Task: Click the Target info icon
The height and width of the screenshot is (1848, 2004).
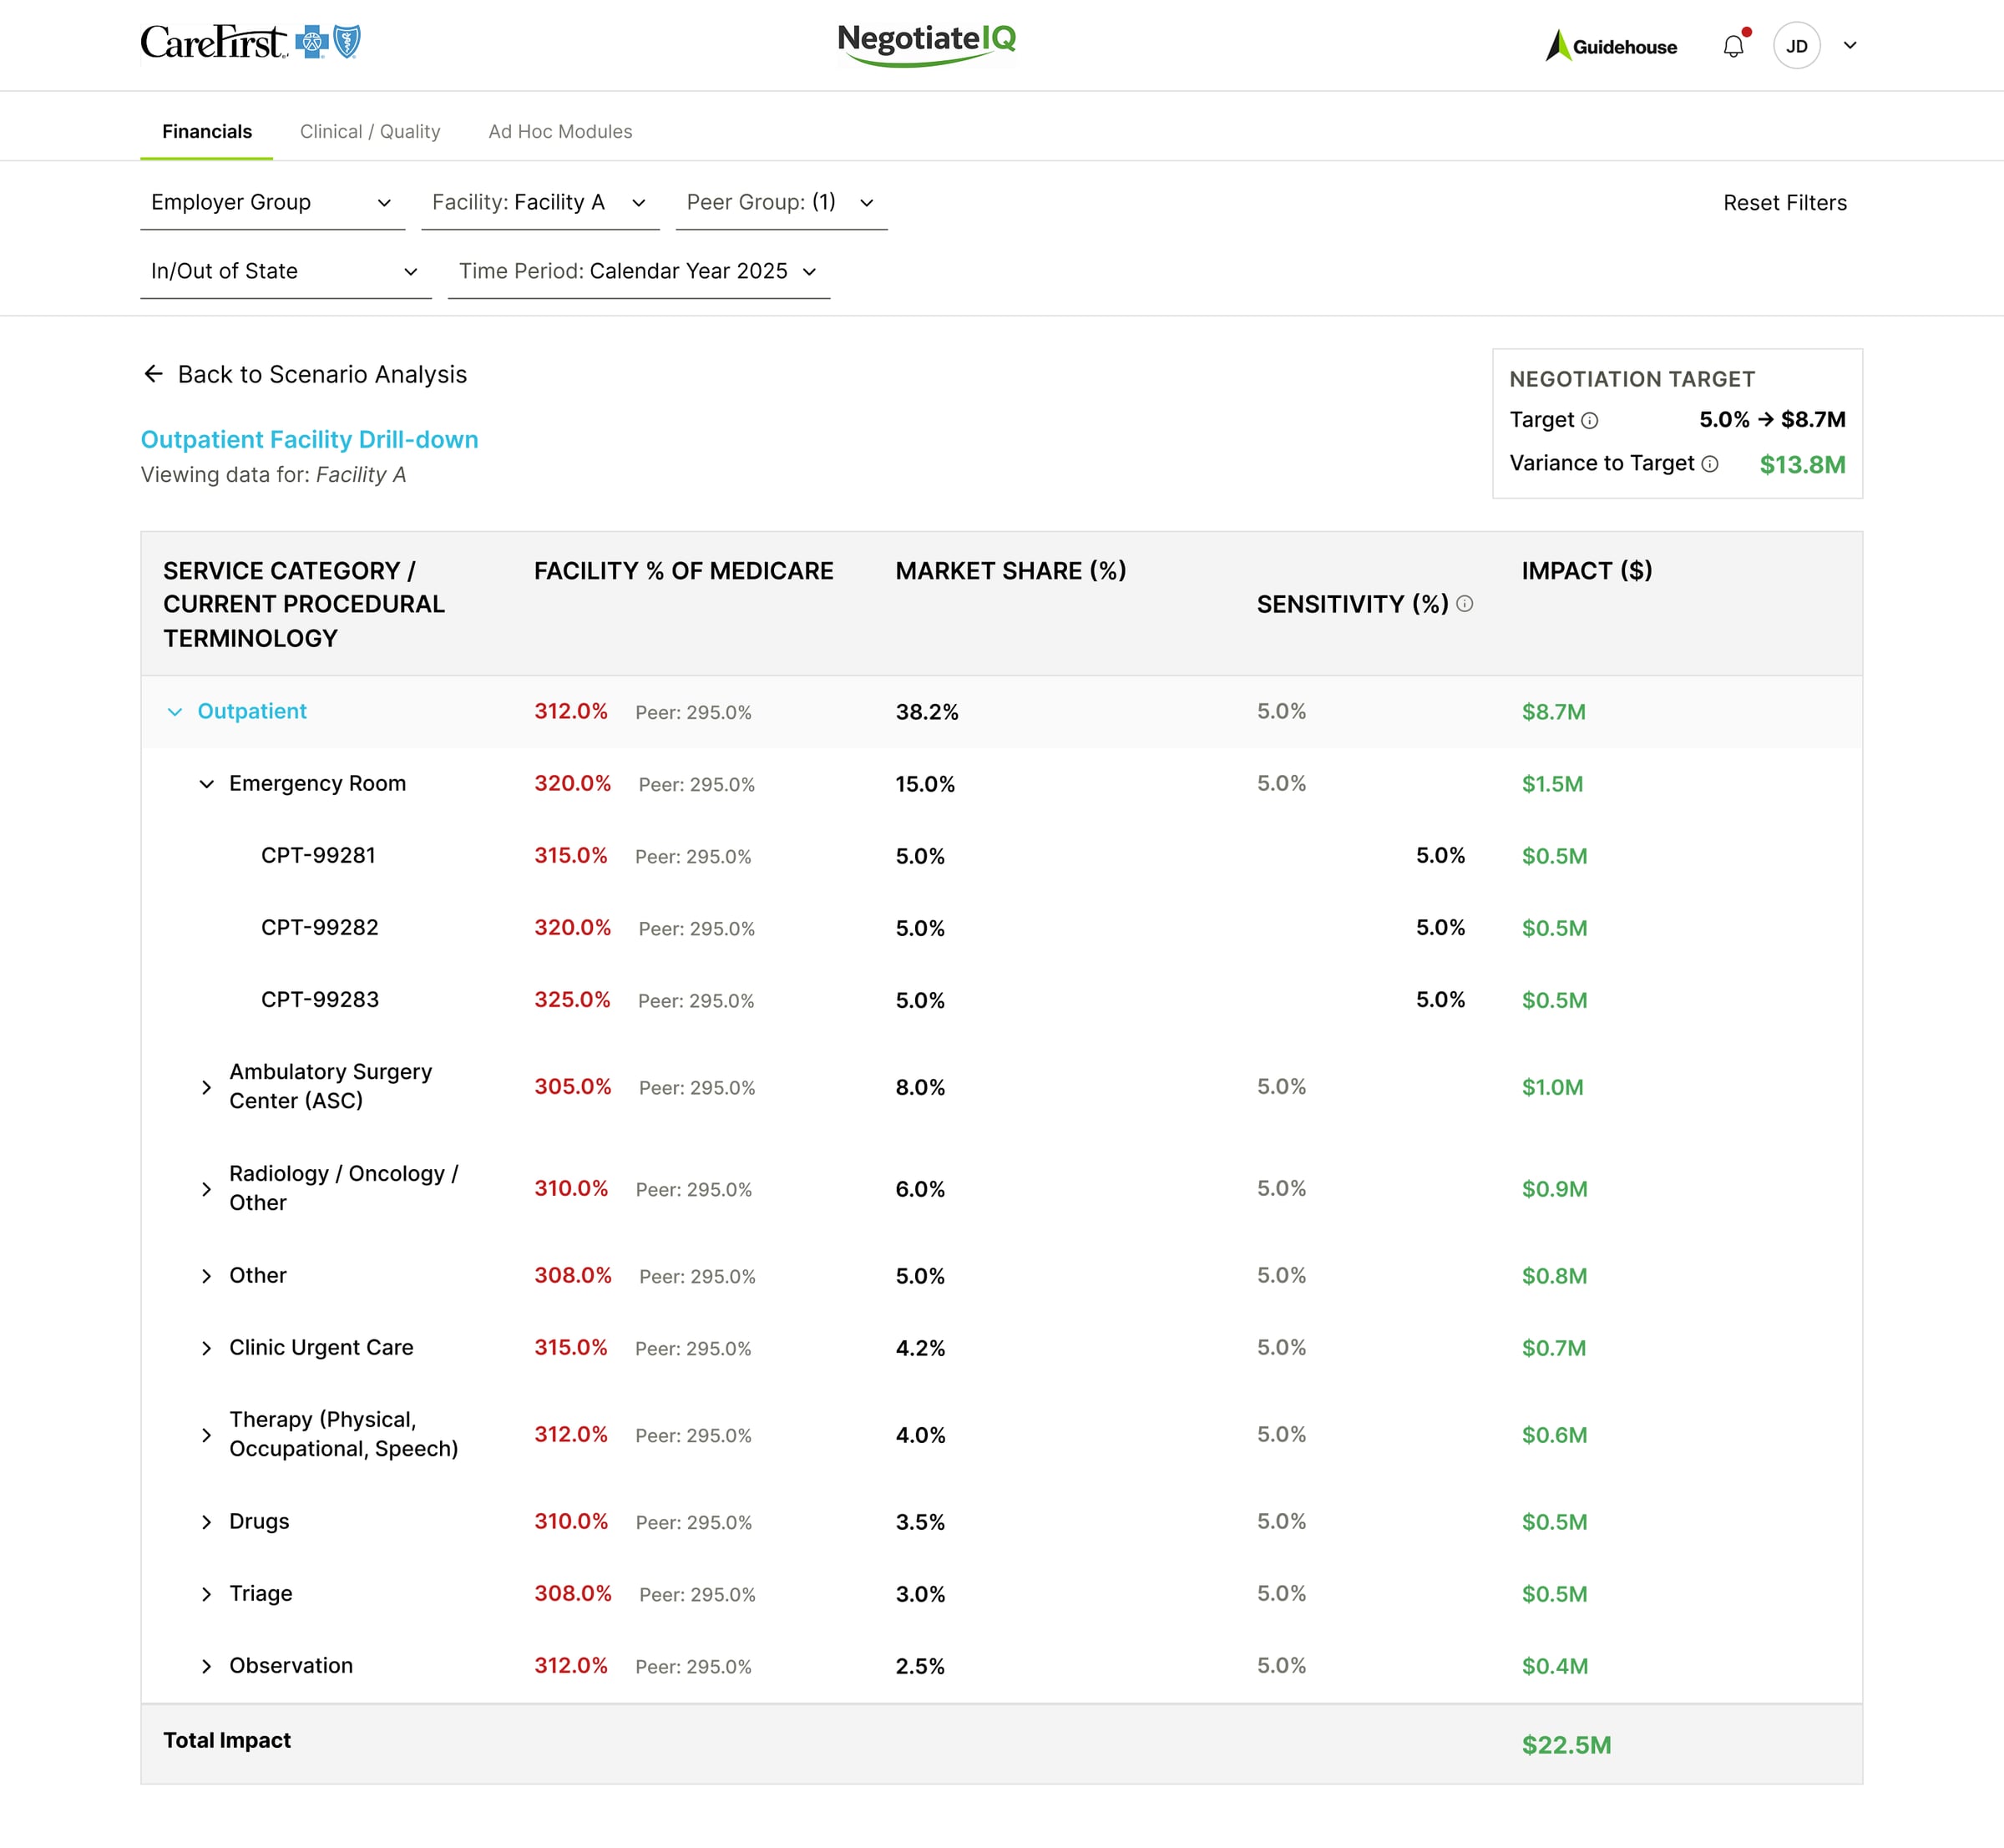Action: (1590, 421)
